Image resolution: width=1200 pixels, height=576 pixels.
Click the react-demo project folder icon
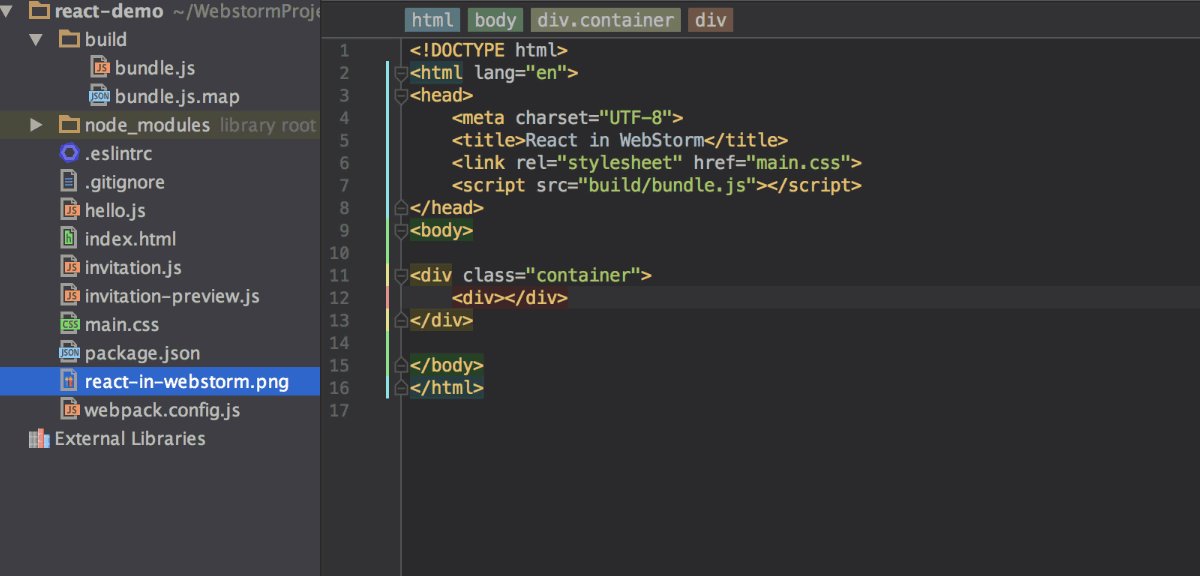coord(40,11)
